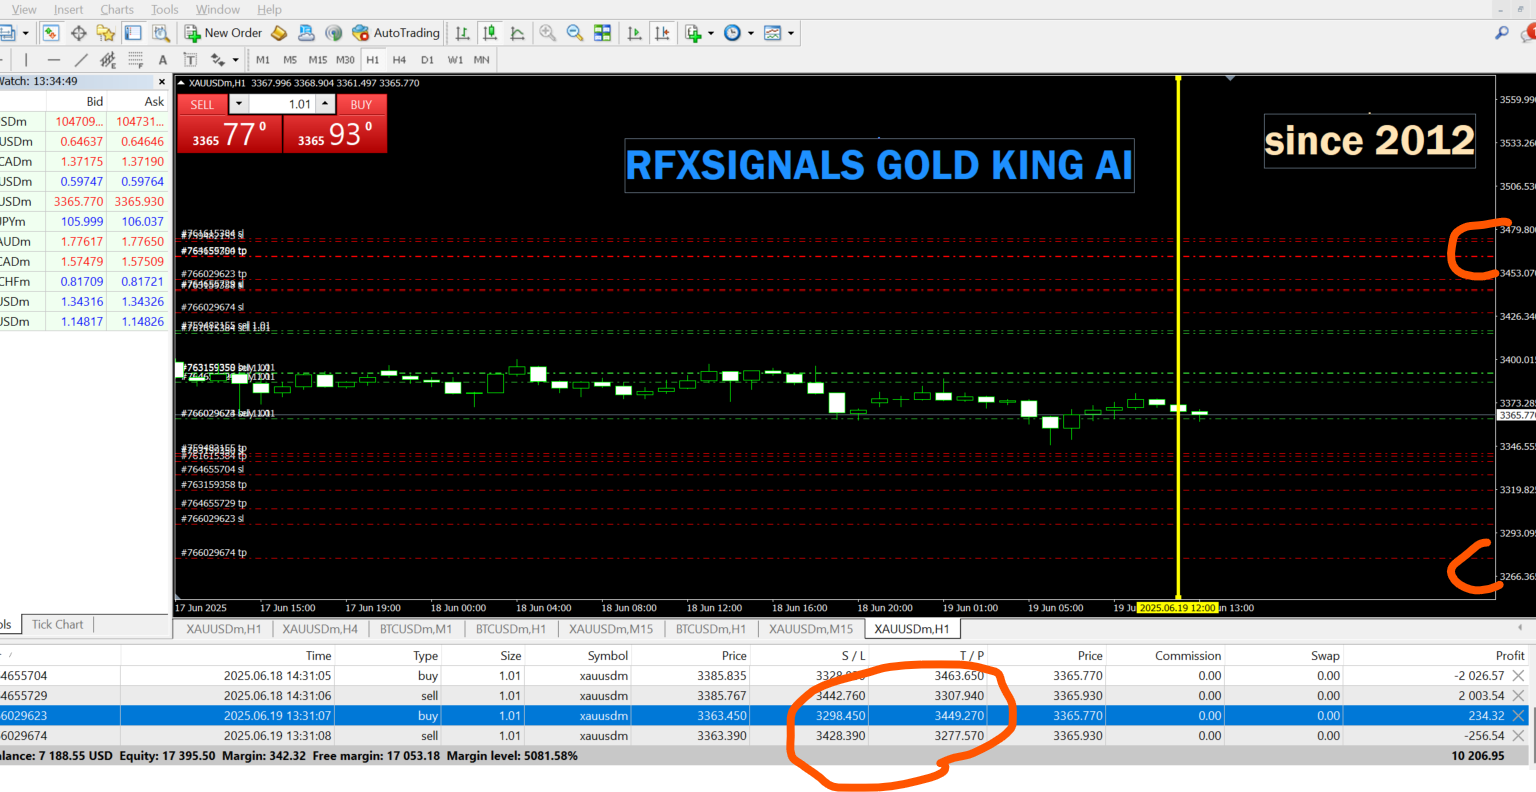Expand the Profiles dropdown arrow
1536x792 pixels.
coord(26,33)
